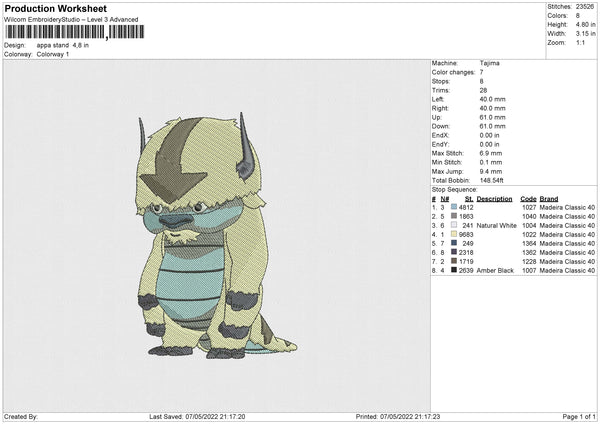This screenshot has height=424, width=600.
Task: Click stitch count 4812 in stop row 1
Action: (x=466, y=208)
